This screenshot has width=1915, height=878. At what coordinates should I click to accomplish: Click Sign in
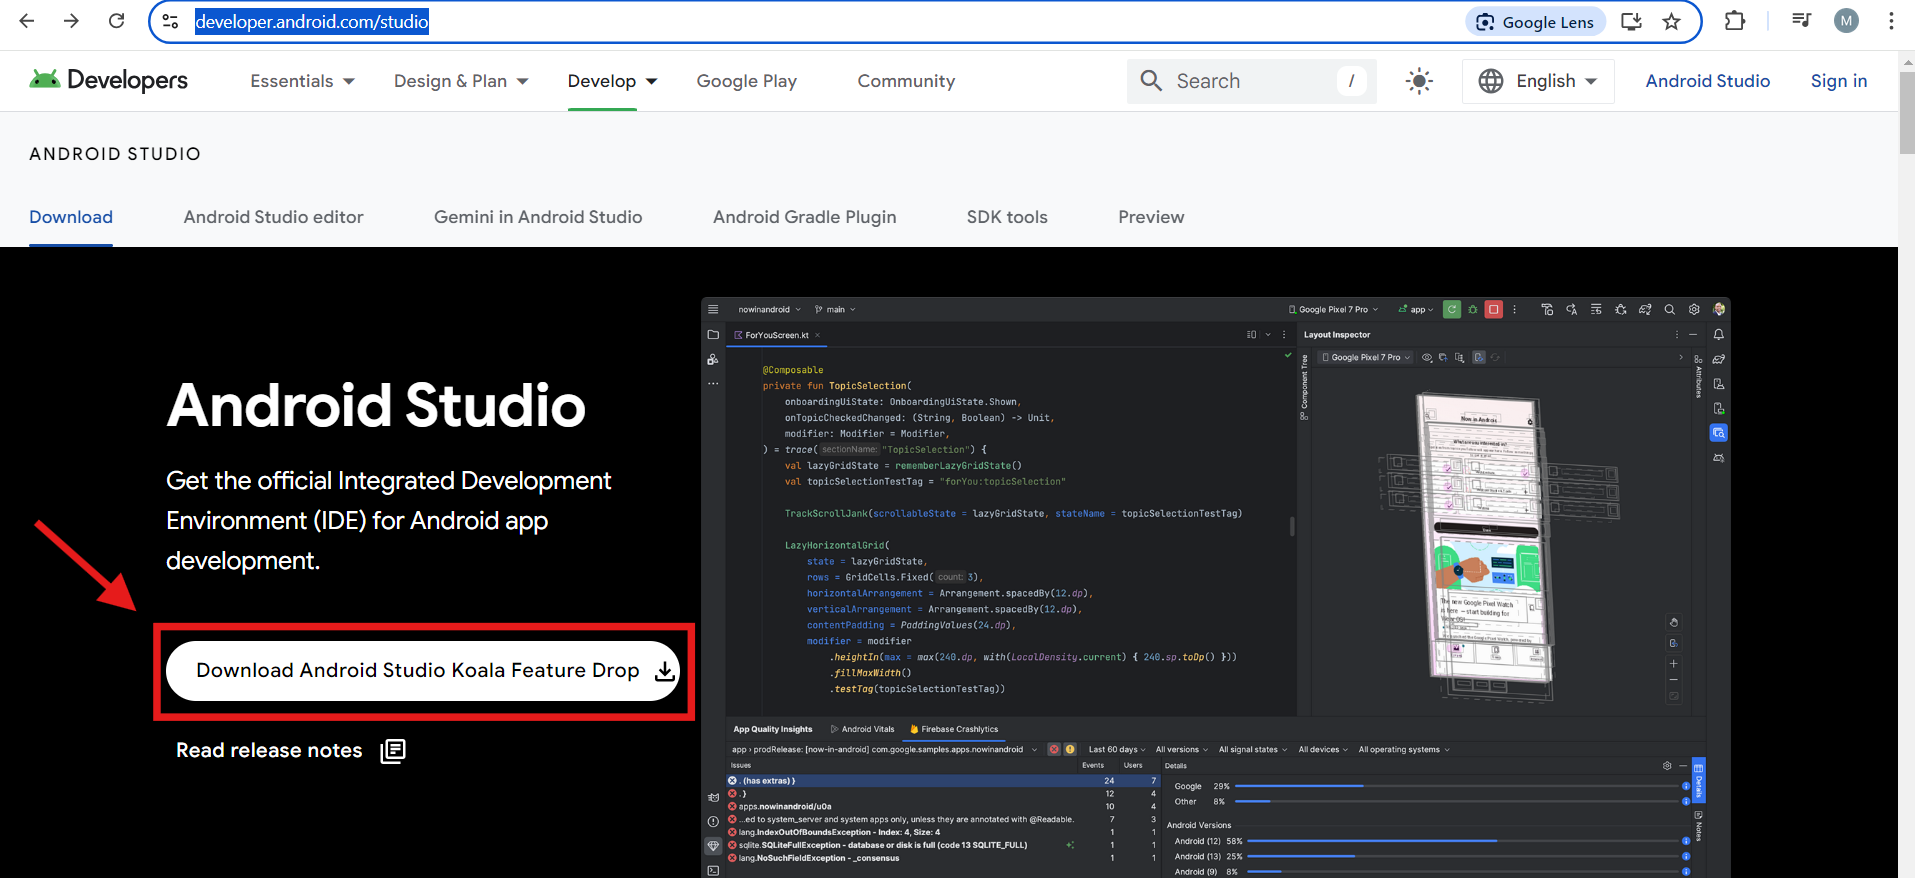tap(1839, 81)
